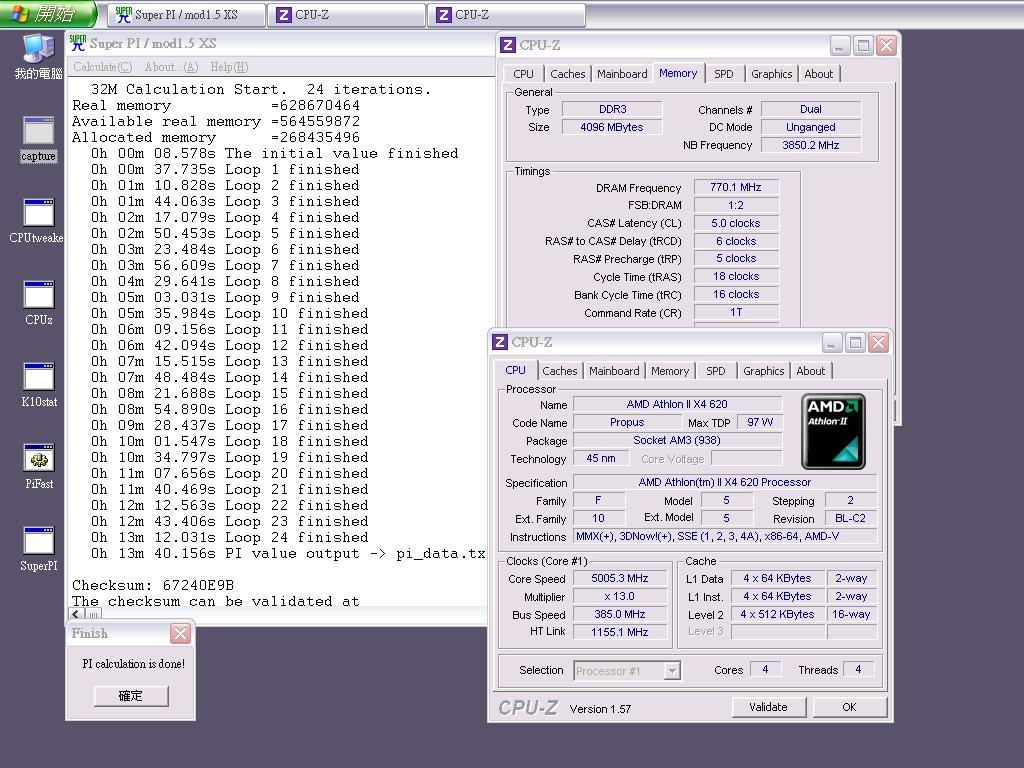Open the My Computer desktop icon
Image resolution: width=1024 pixels, height=768 pixels.
point(39,56)
